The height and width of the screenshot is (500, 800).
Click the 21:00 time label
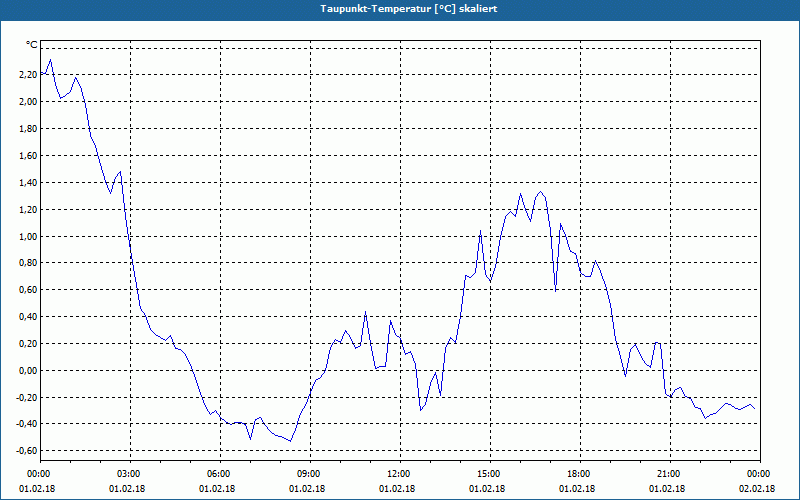coord(670,474)
